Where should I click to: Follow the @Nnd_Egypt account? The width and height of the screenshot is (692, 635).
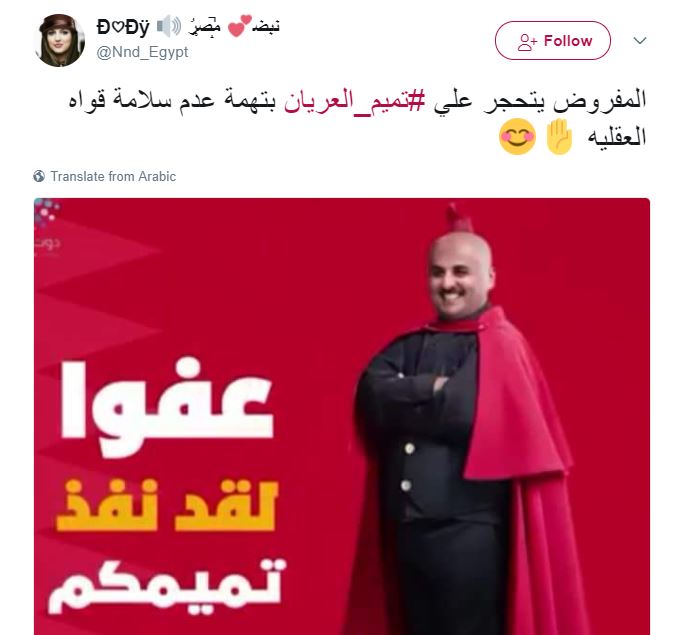[x=553, y=41]
